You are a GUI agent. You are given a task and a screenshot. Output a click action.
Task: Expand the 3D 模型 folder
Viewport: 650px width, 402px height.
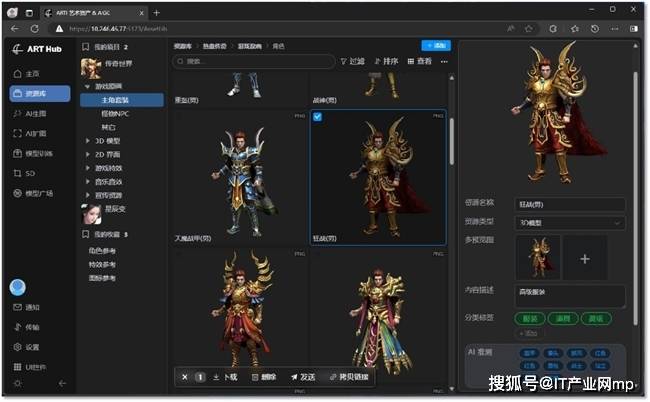pos(87,141)
